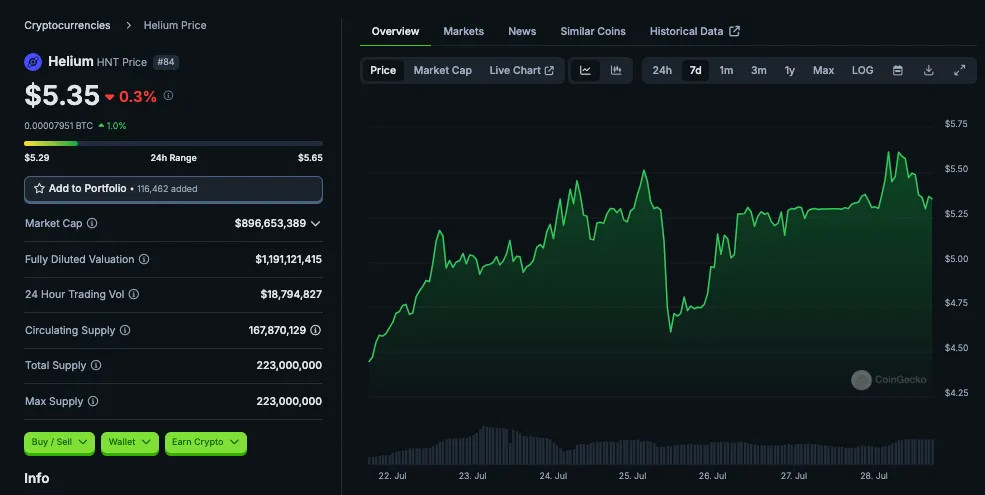Click the #84 rank badge
Viewport: 985px width, 495px height.
166,62
